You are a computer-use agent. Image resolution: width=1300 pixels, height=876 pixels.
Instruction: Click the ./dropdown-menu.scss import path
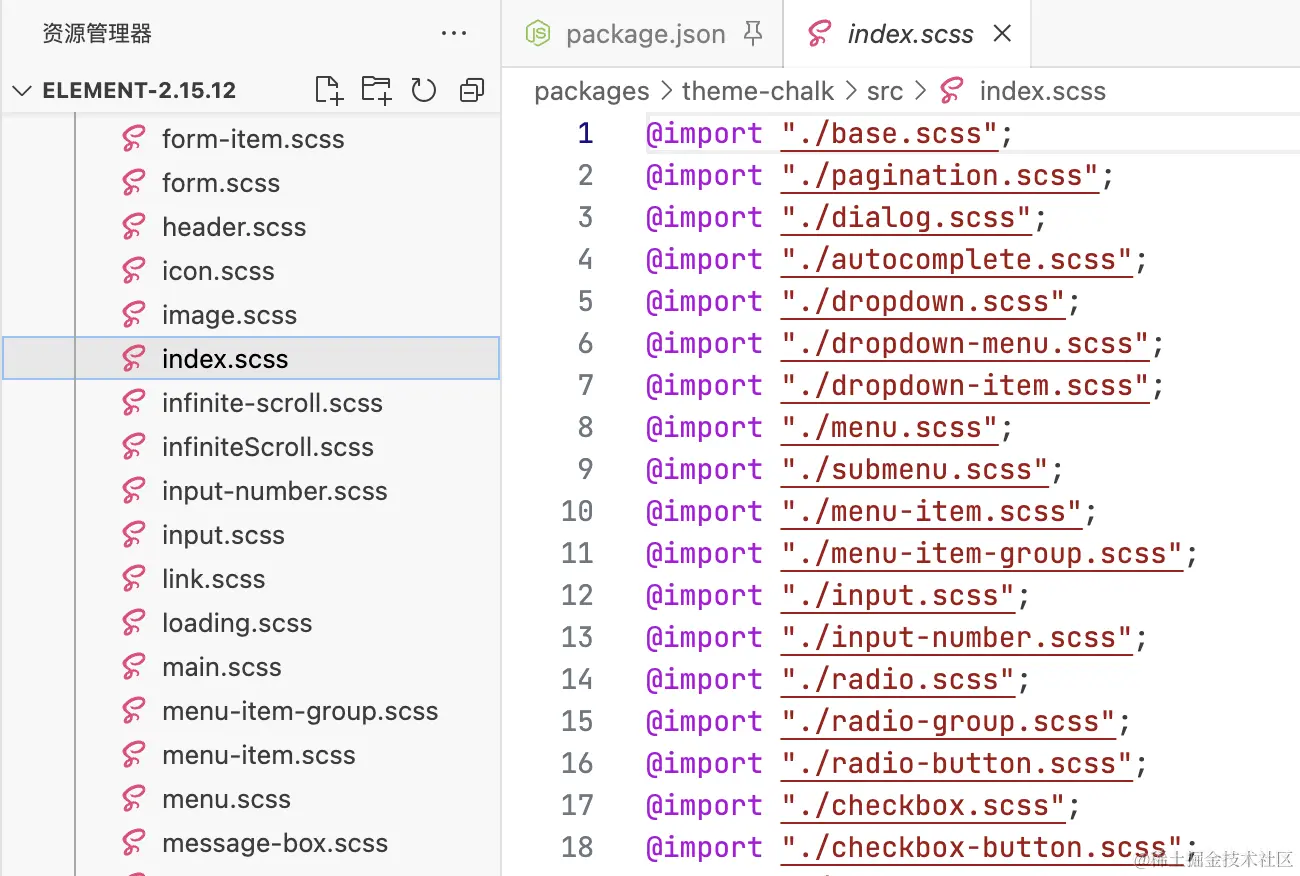[x=964, y=344]
